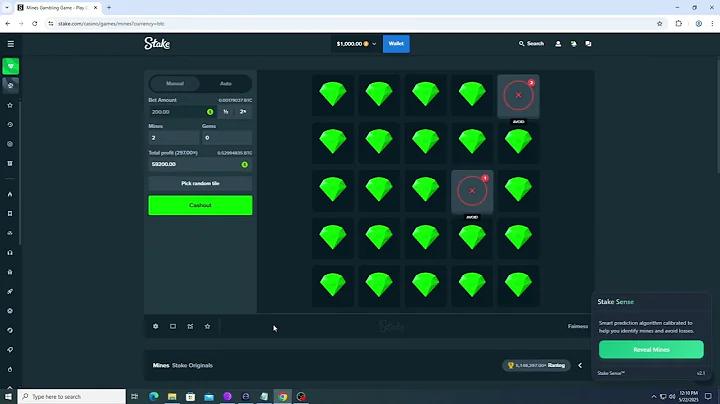Open the Windows notification center icon
720x404 pixels.
coord(709,396)
